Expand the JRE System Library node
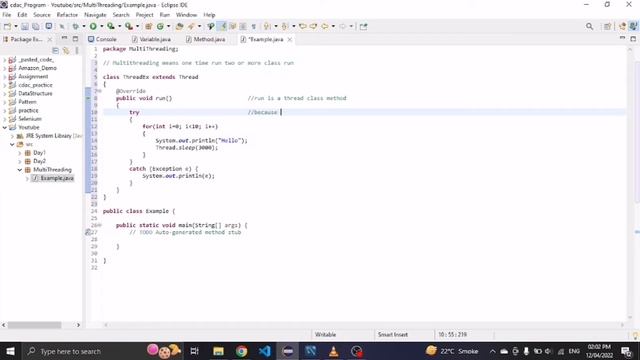The image size is (640, 360). [x=12, y=136]
